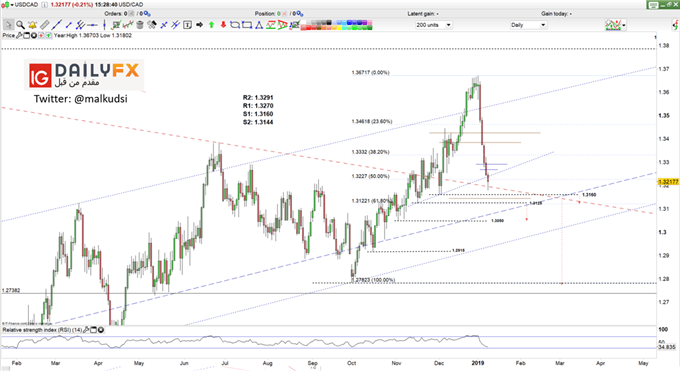Draw a rectangle shape
The image size is (680, 371).
pos(247,25)
